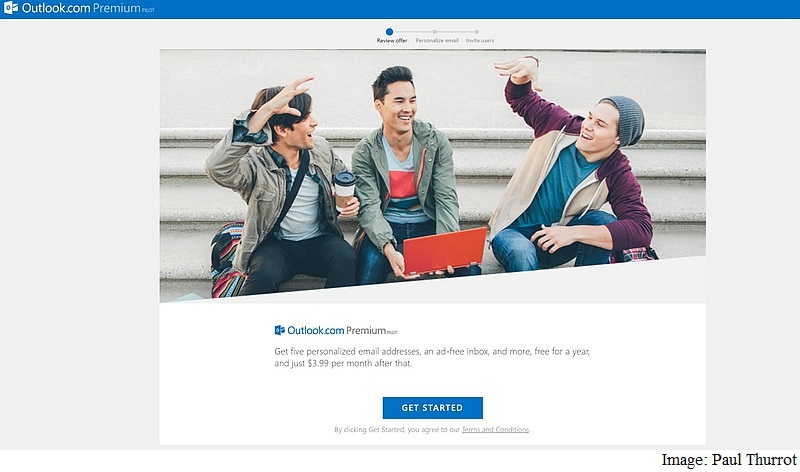Open the Terms and Conditions link
Image resolution: width=800 pixels, height=472 pixels.
tap(495, 430)
